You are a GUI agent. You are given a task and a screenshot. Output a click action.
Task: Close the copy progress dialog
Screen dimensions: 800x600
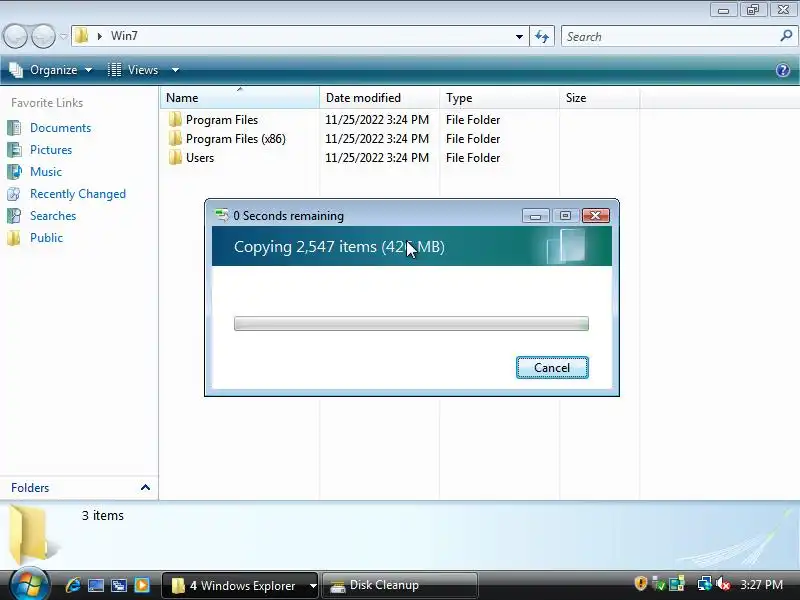pos(595,216)
